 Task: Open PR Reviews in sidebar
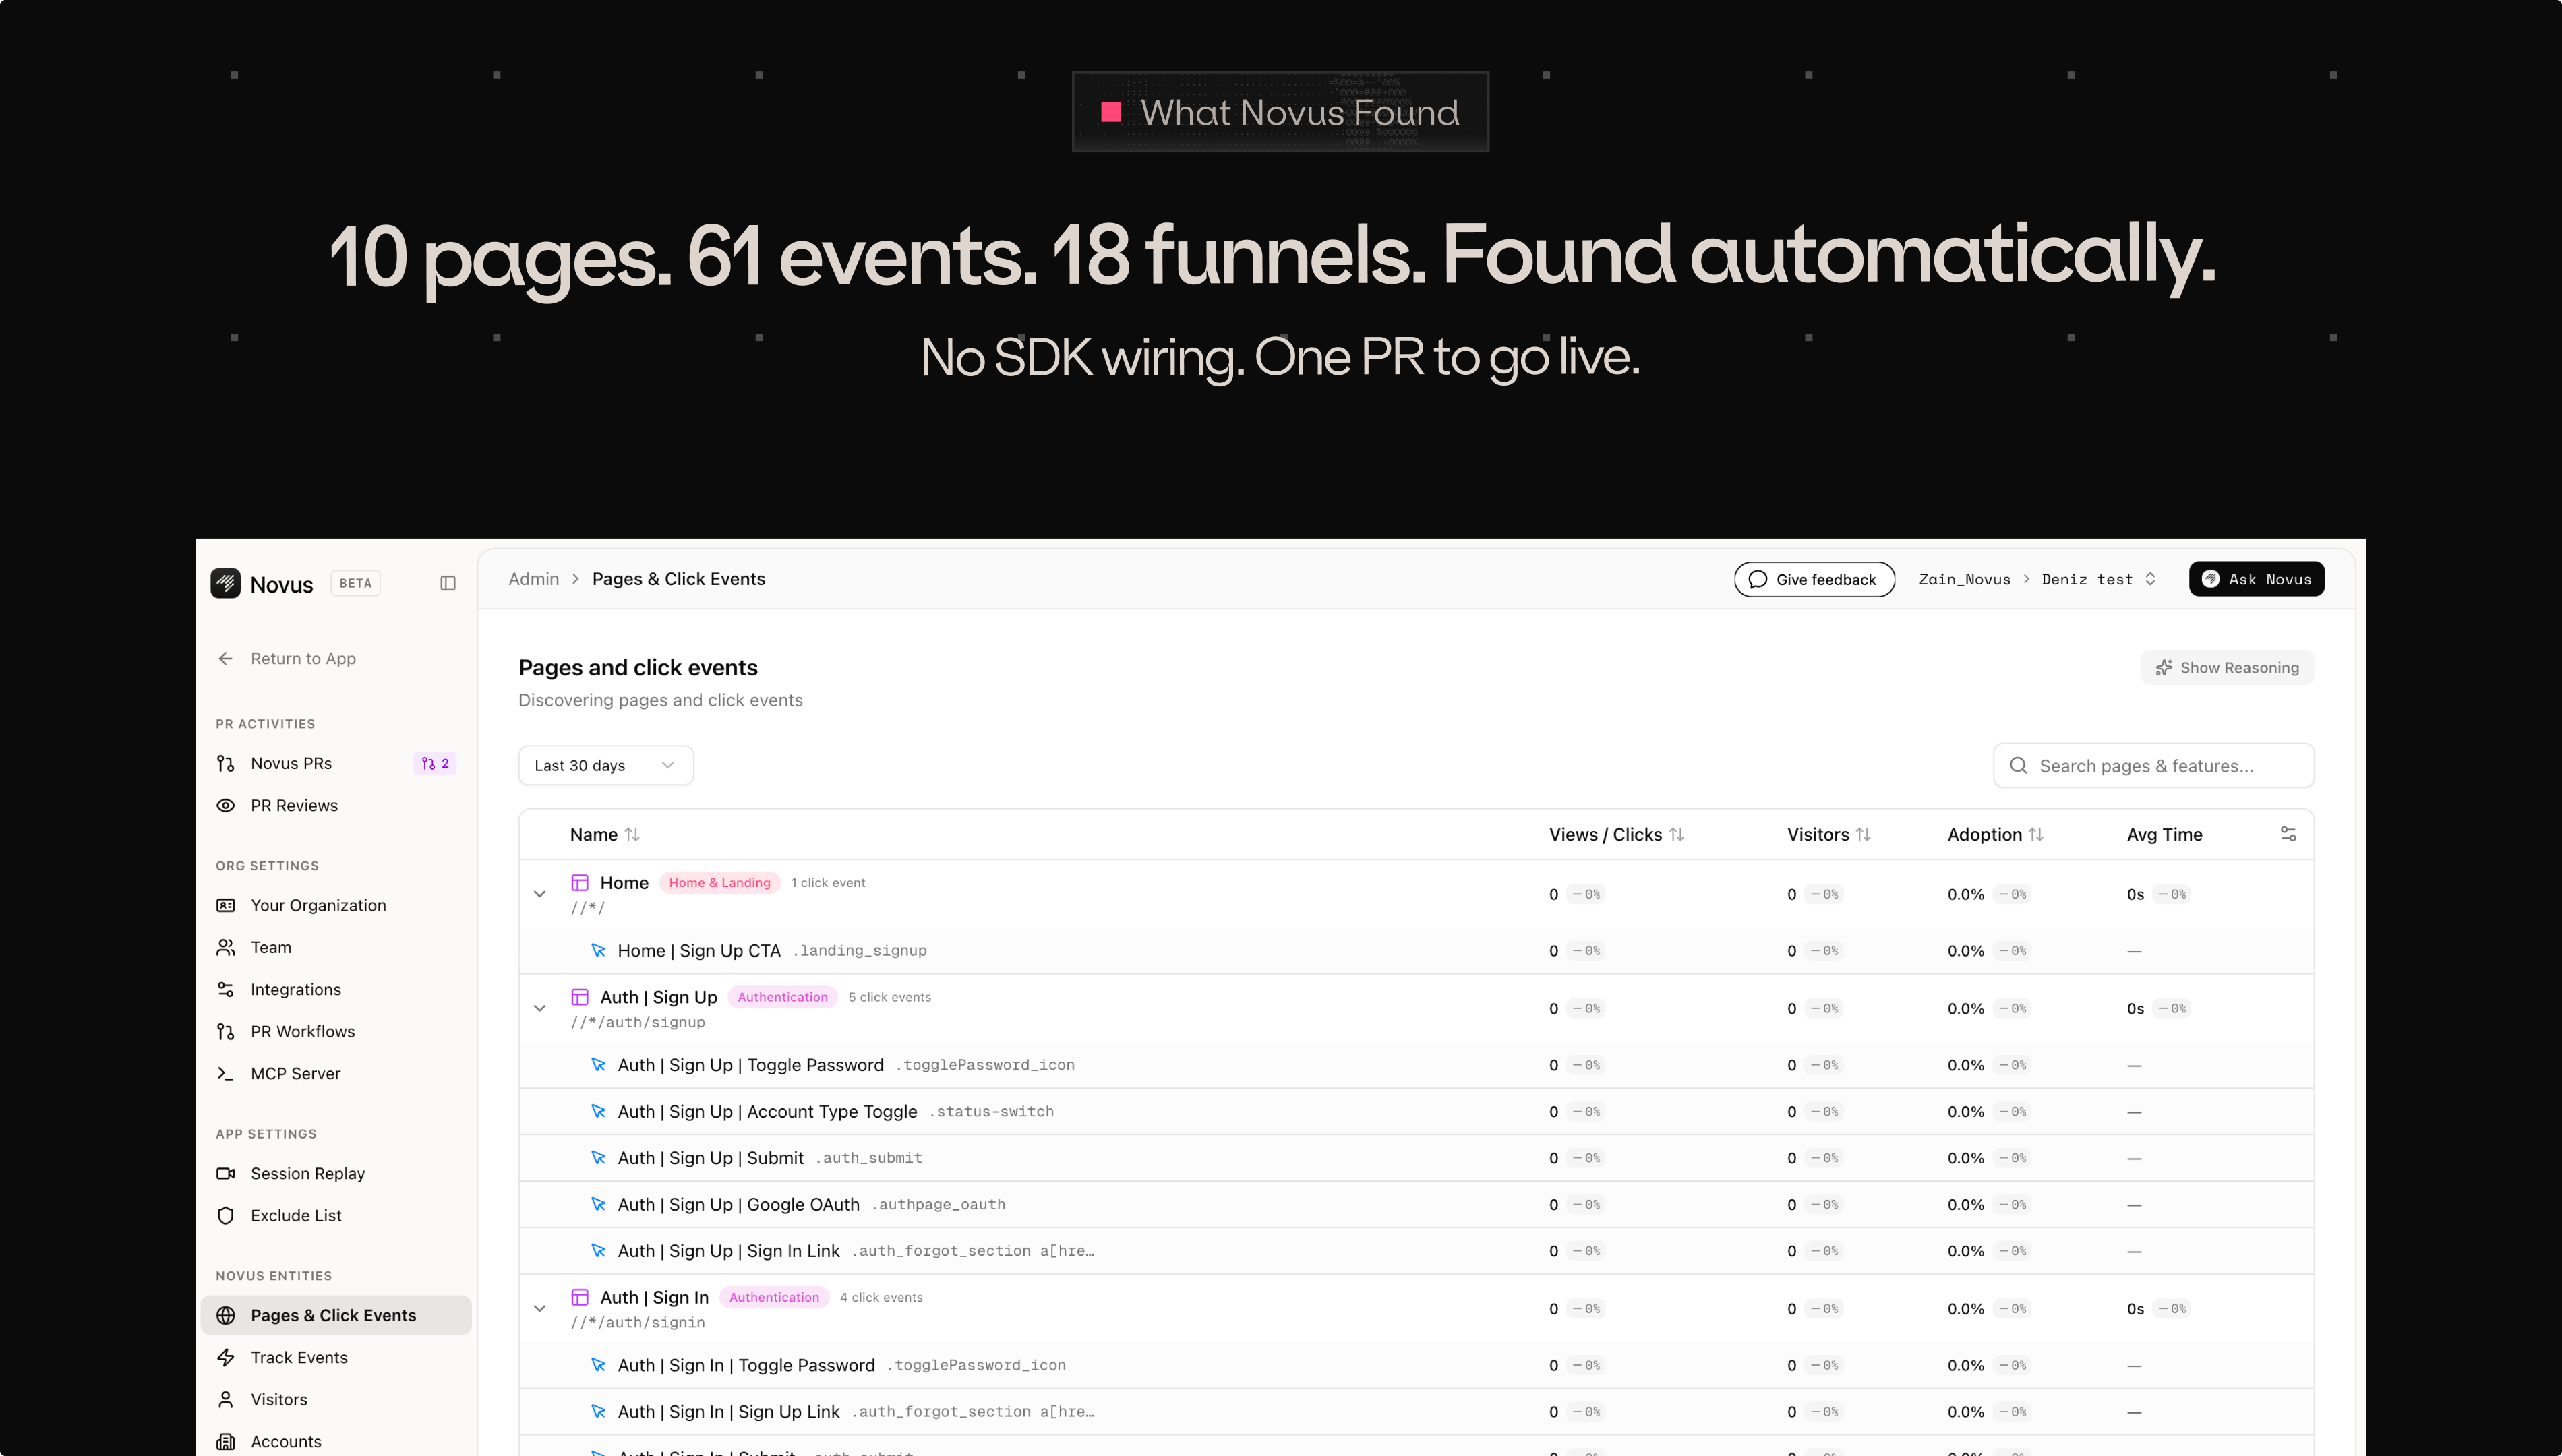[x=336, y=805]
